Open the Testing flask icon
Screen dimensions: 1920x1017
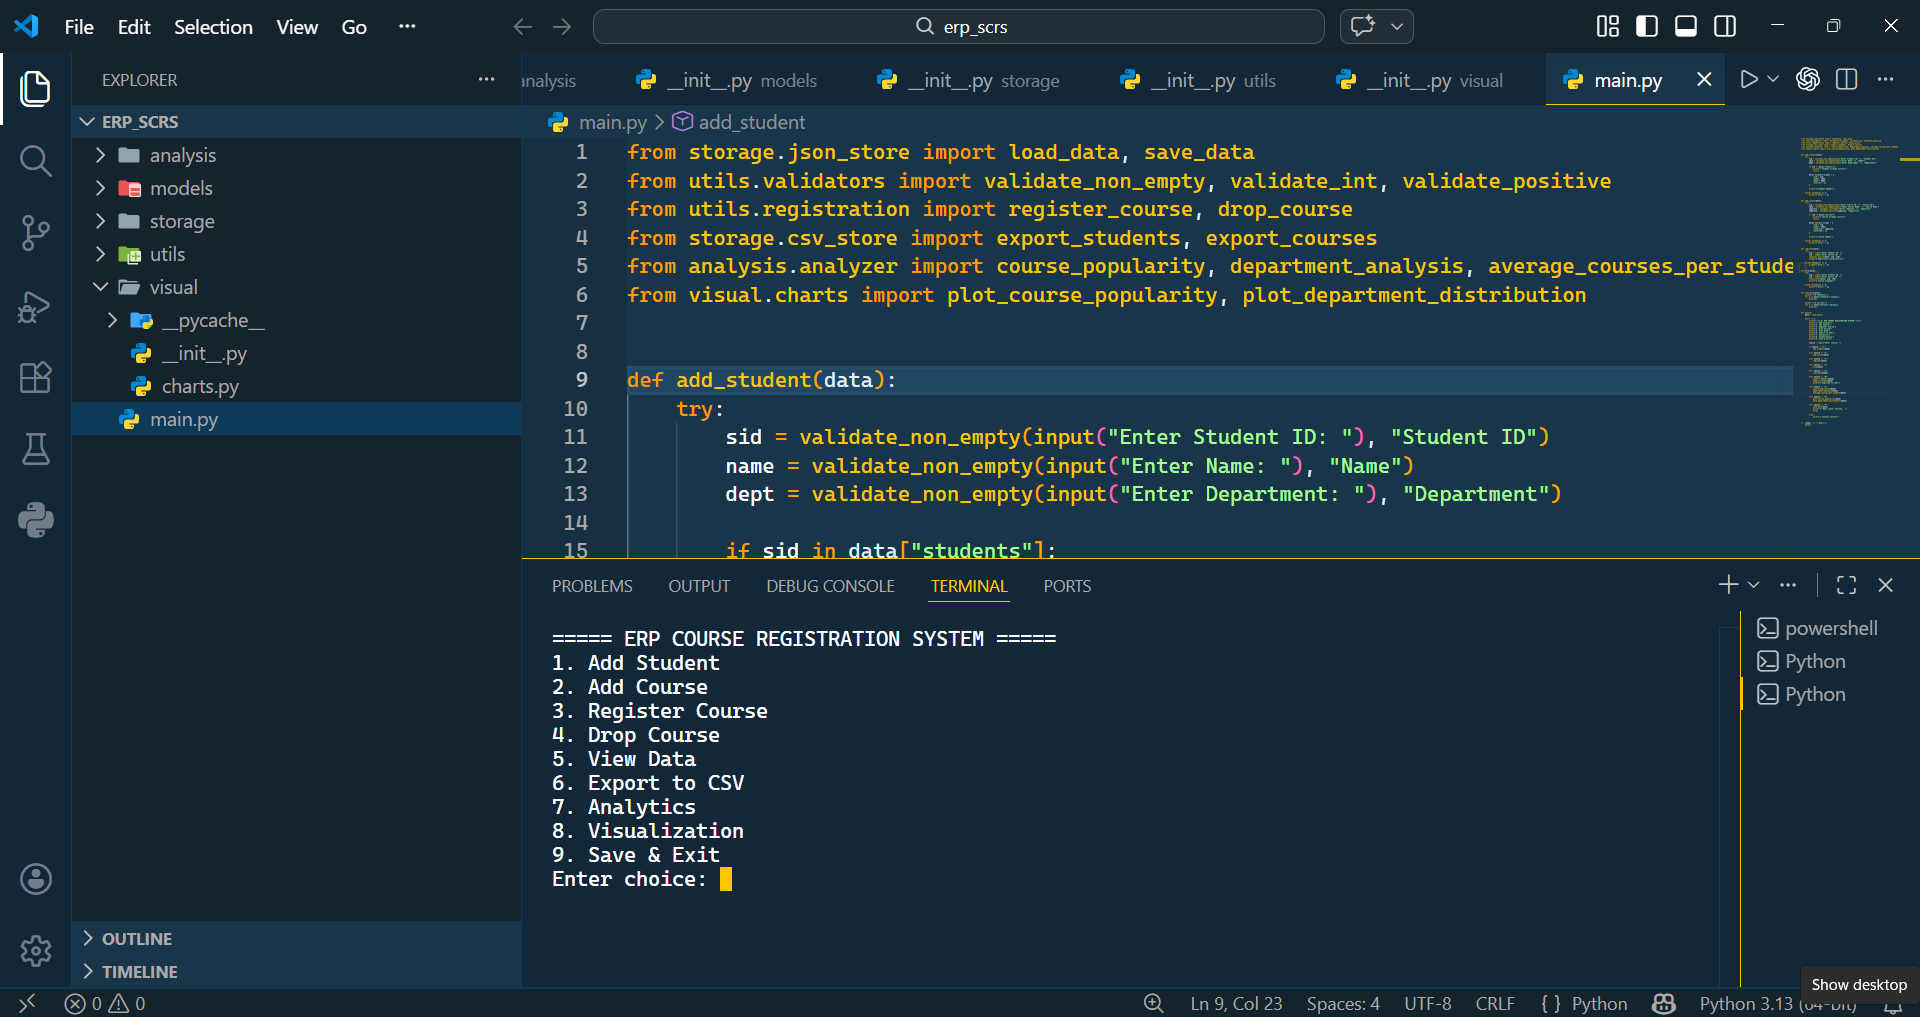pyautogui.click(x=36, y=449)
